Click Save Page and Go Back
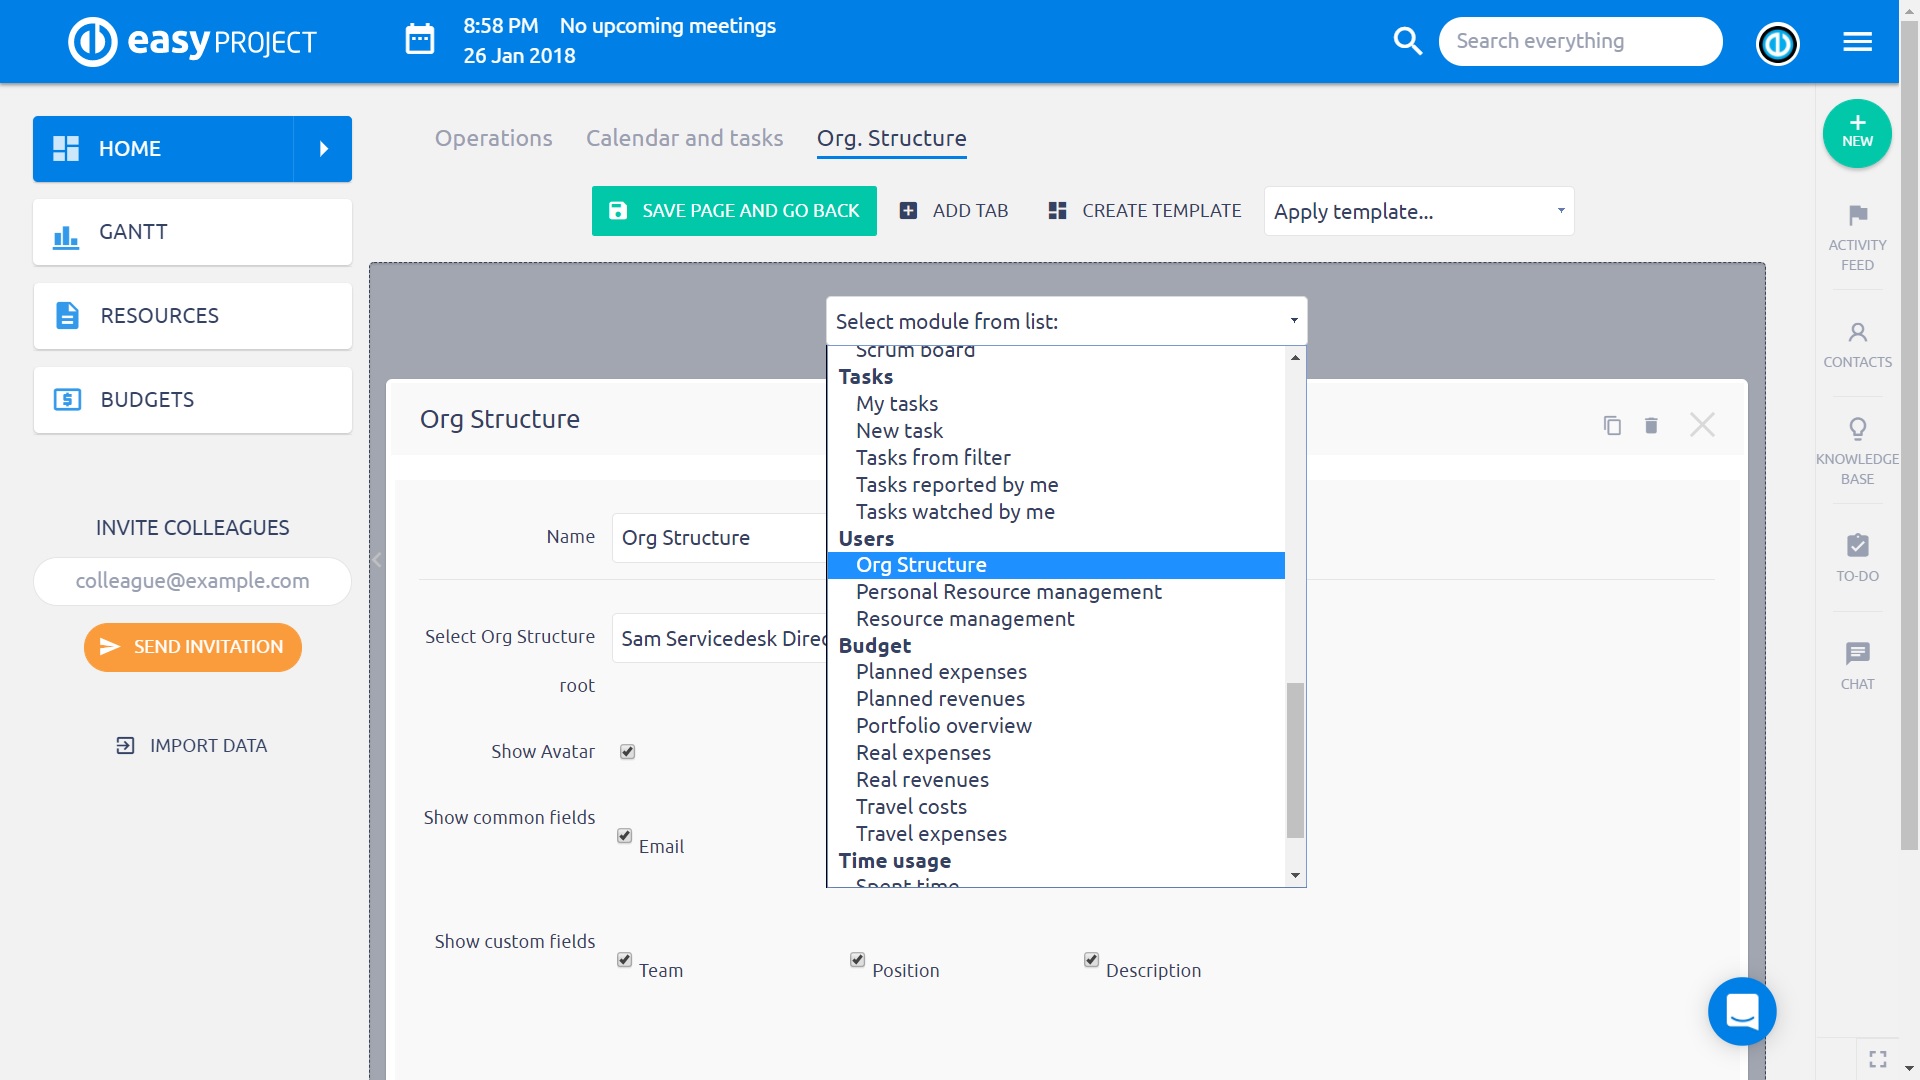The height and width of the screenshot is (1080, 1920). pos(734,211)
